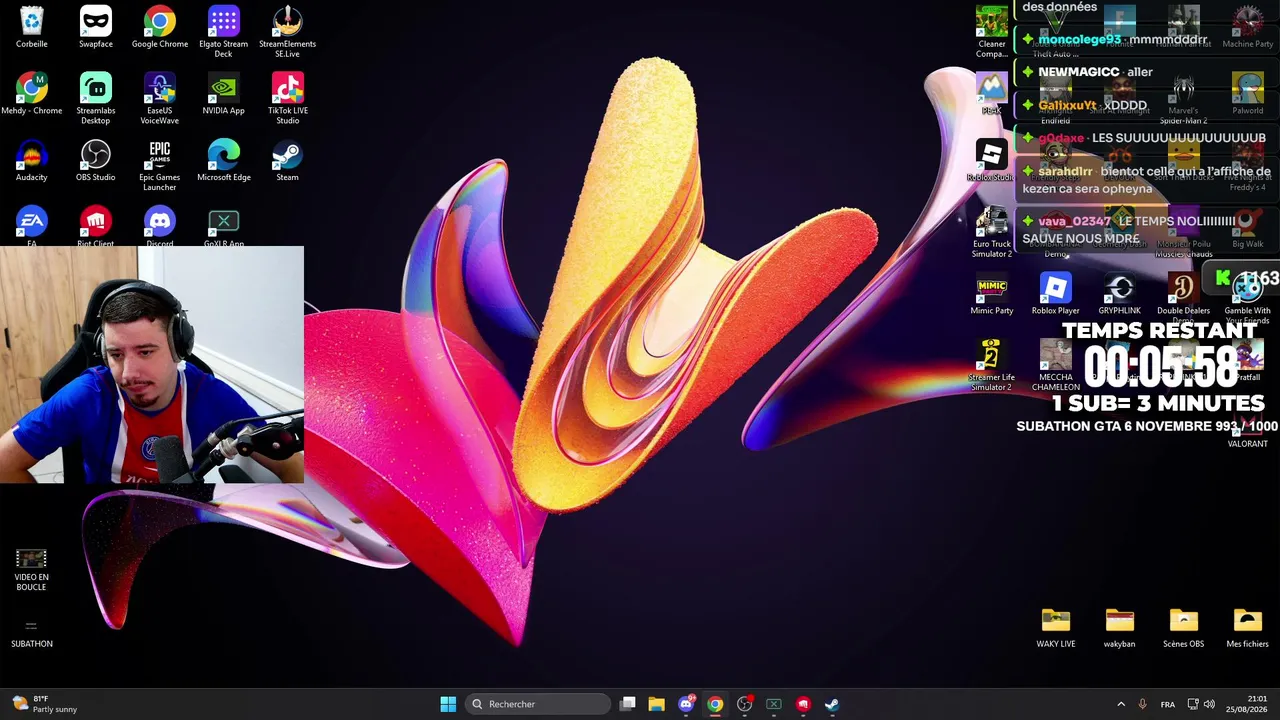Click the Rechercher taskbar search box
The image size is (1280, 720).
[x=538, y=704]
